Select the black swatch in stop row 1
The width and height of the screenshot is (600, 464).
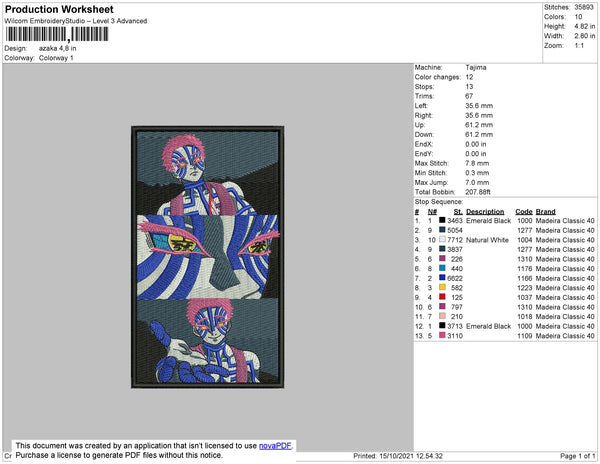pos(442,220)
